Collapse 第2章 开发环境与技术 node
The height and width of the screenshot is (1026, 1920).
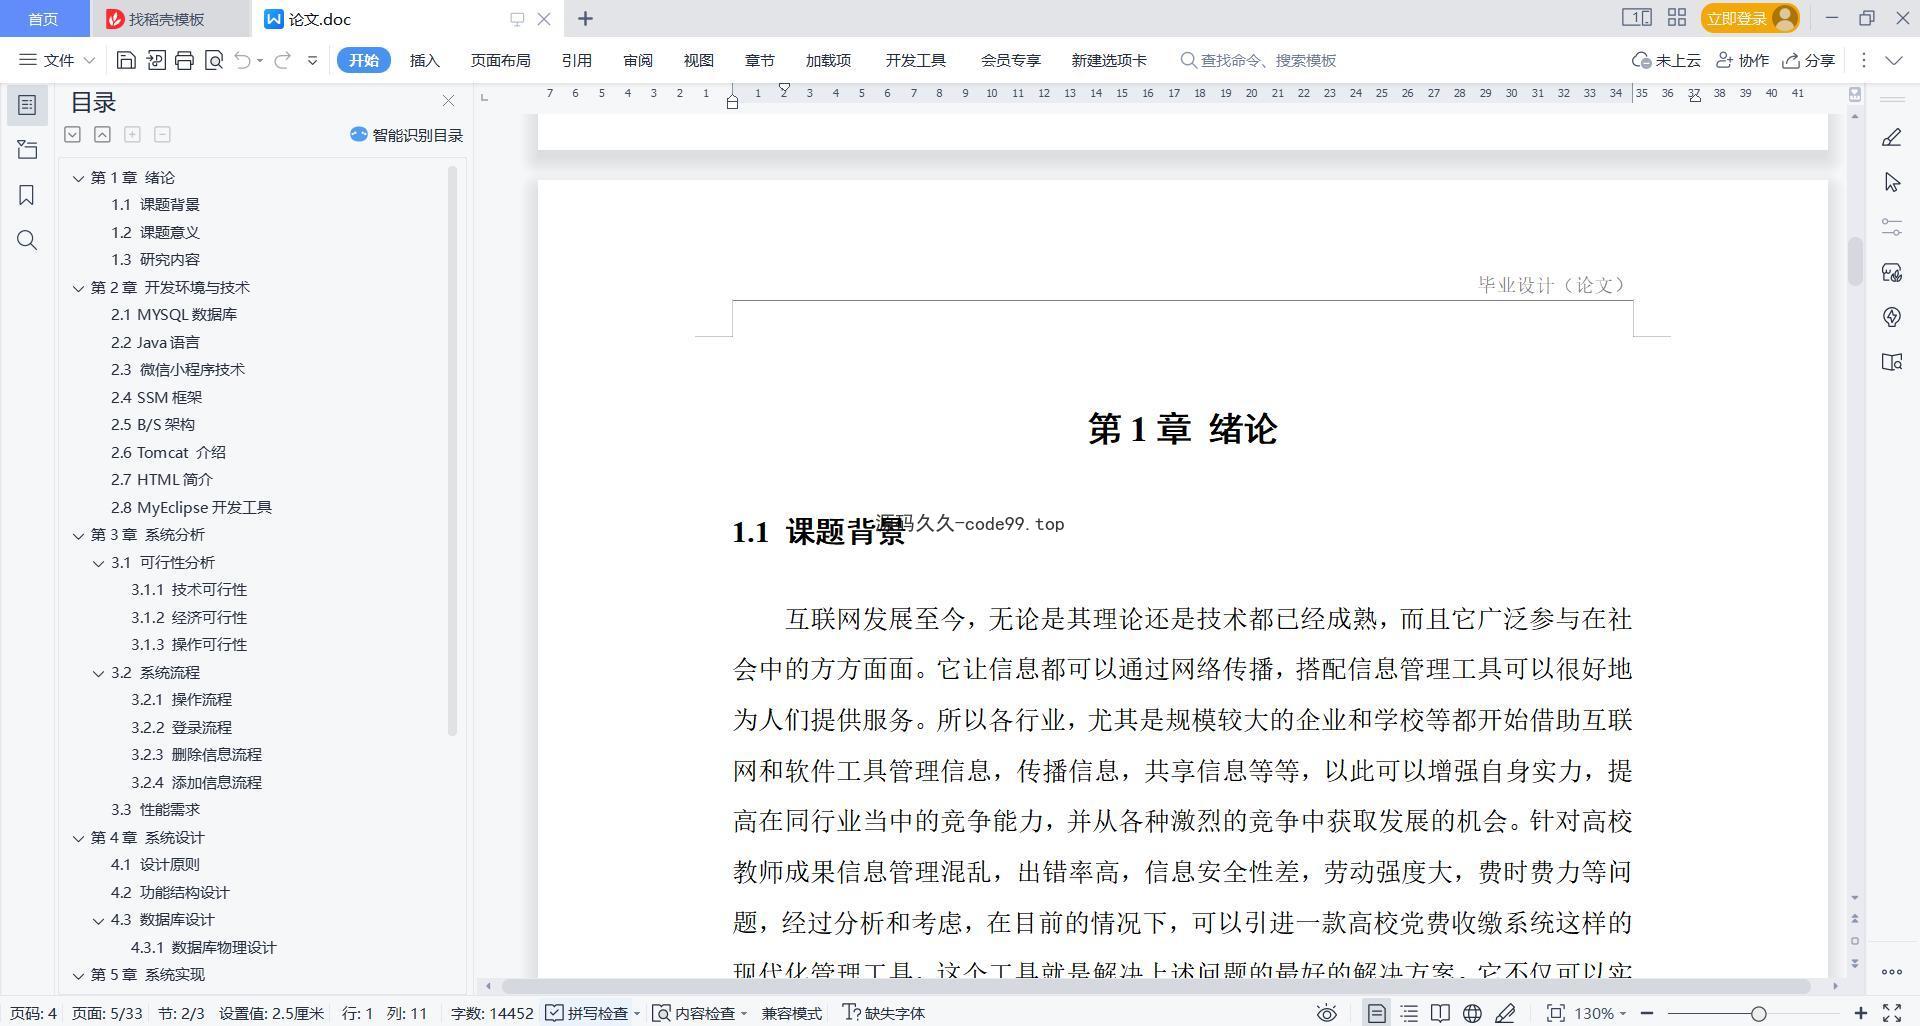pos(78,288)
